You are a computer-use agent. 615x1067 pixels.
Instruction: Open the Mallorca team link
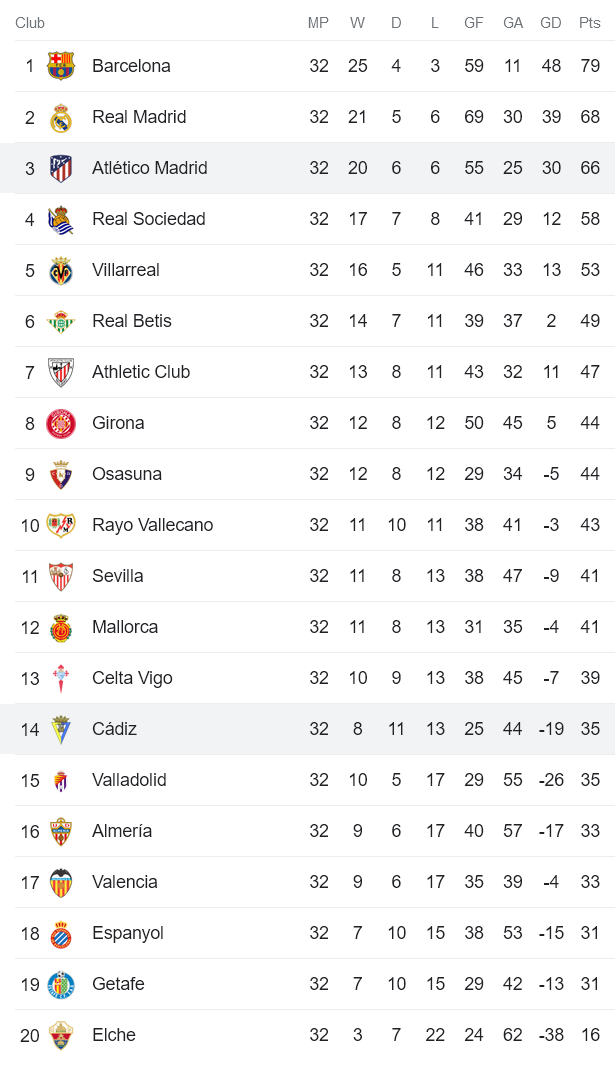pos(125,627)
